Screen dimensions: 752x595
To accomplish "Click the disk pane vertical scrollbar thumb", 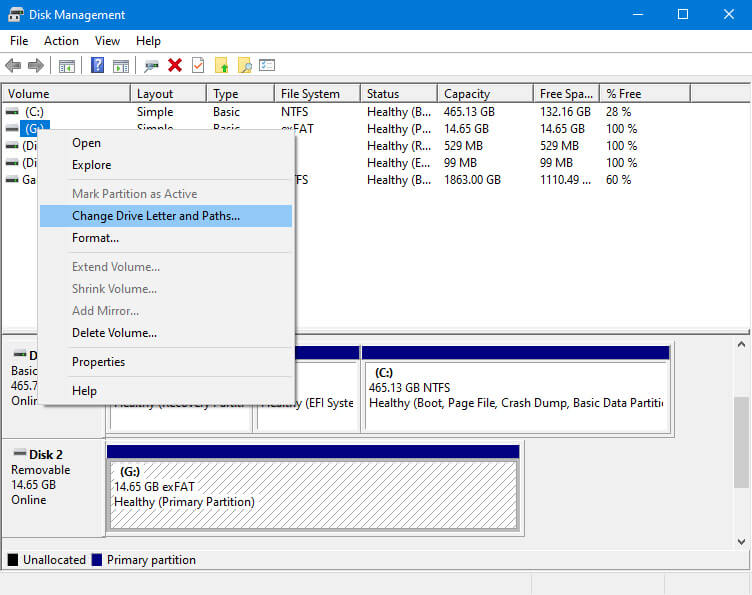I will tap(741, 442).
